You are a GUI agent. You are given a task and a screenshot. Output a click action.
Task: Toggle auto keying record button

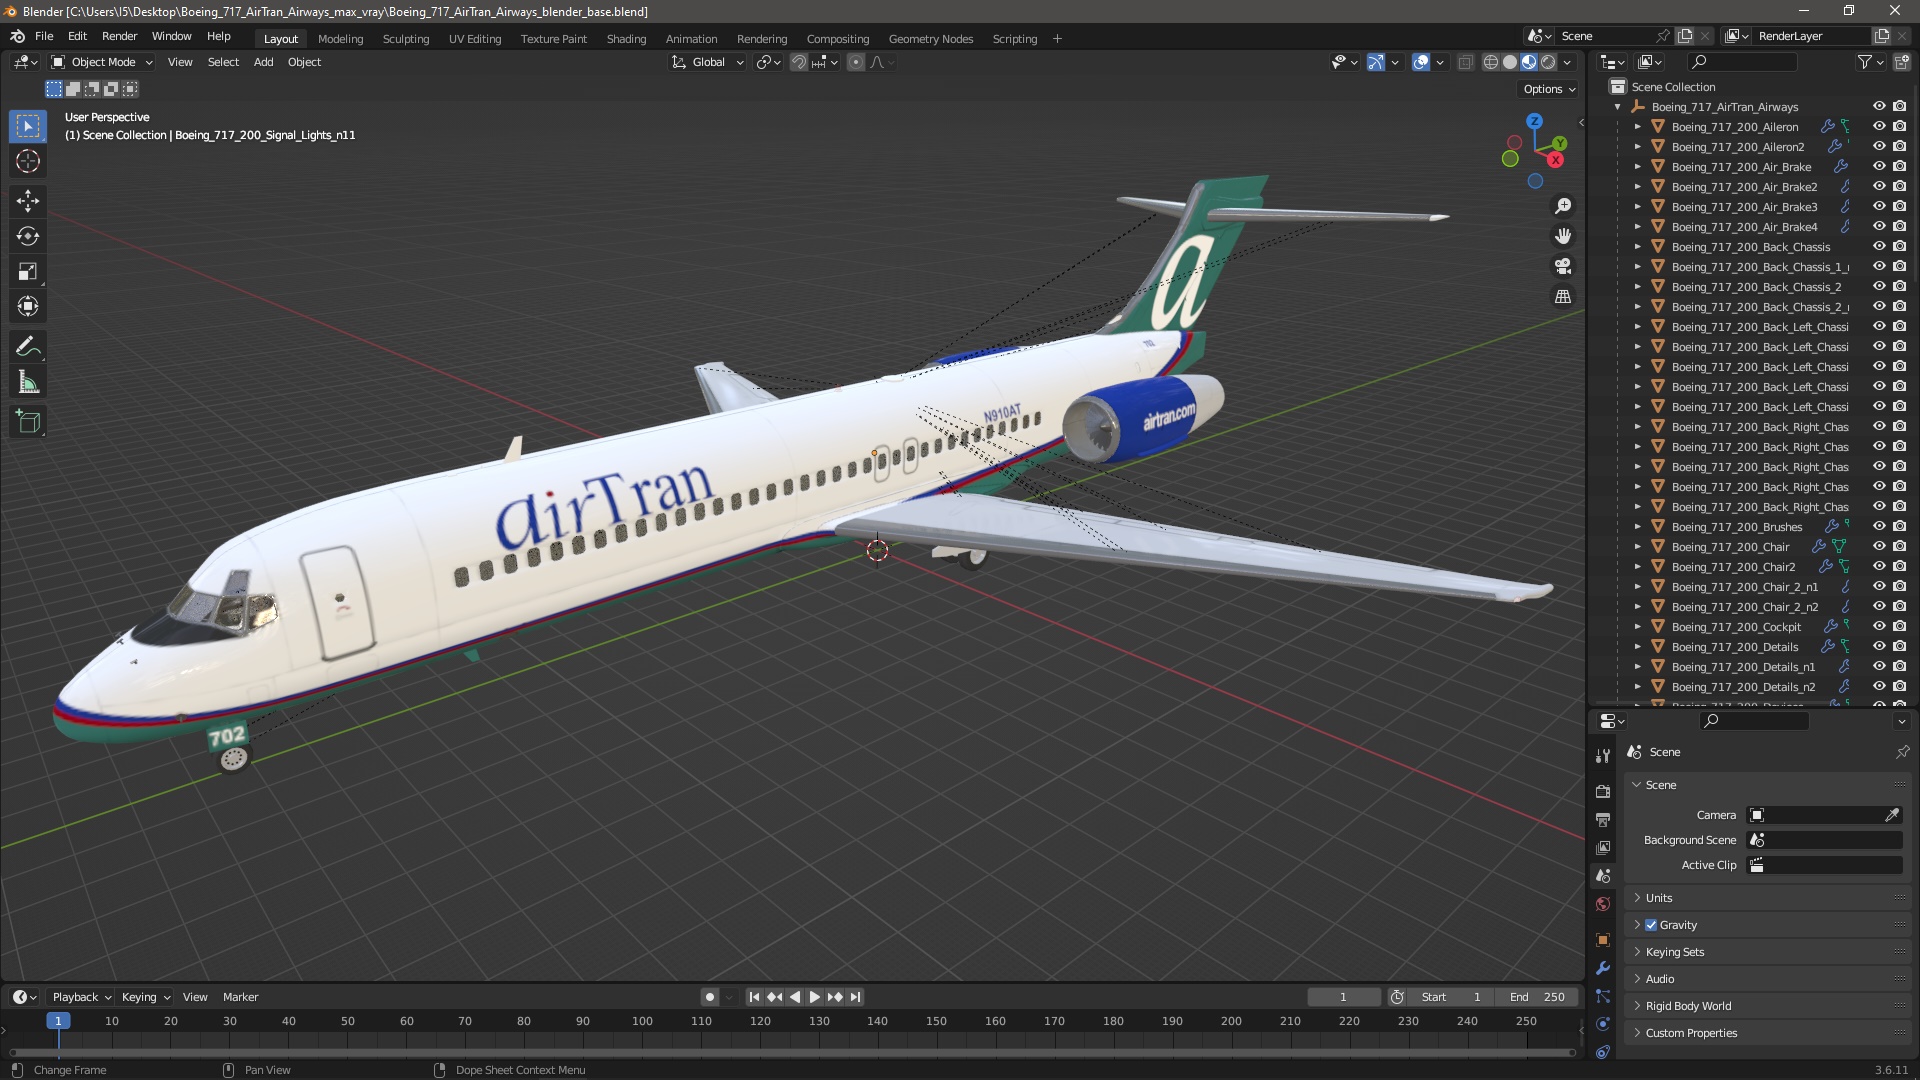(709, 997)
